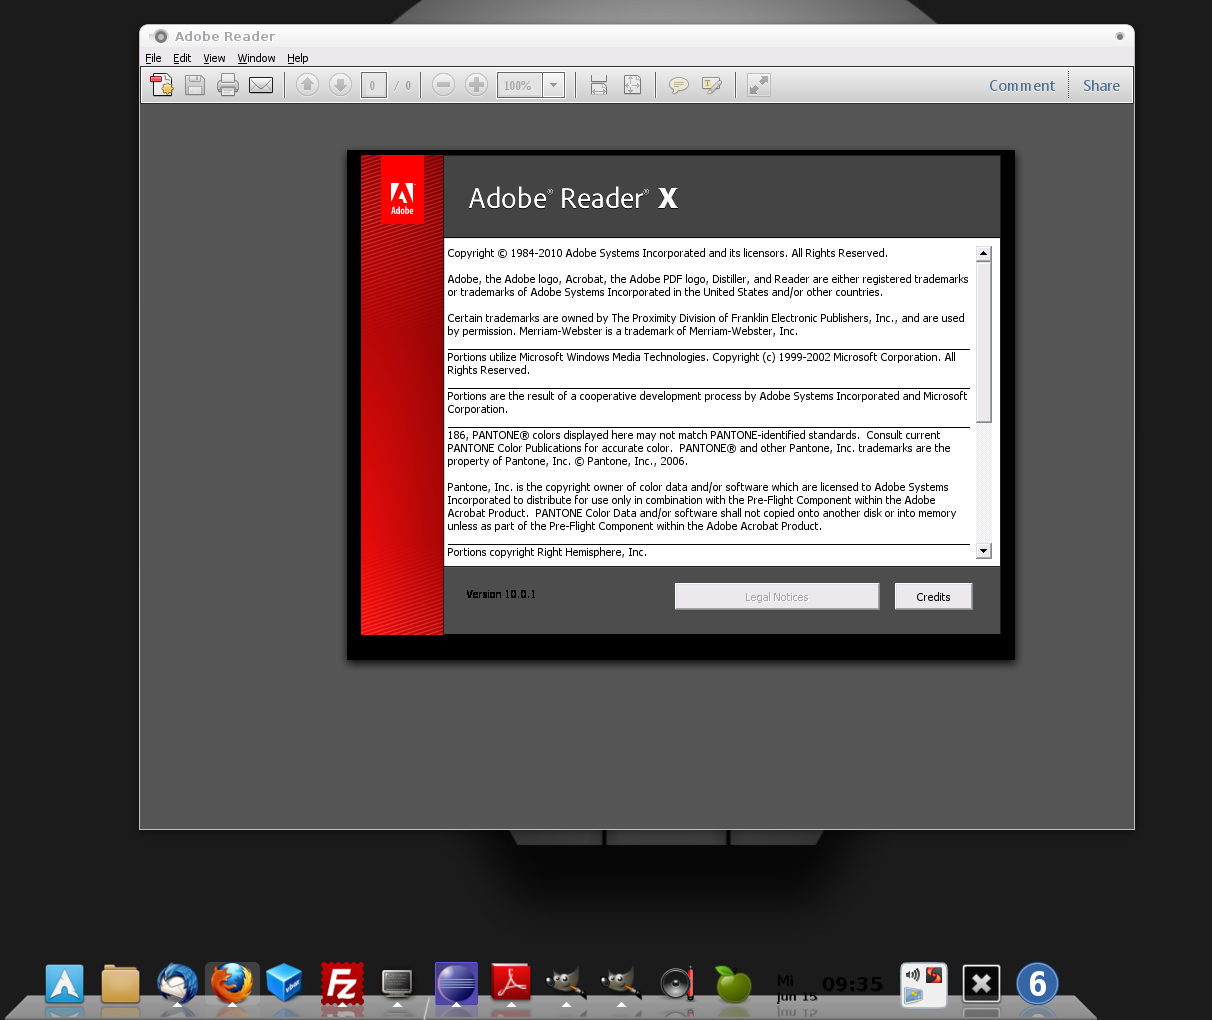
Task: Open the zoom percentage dropdown
Action: tap(552, 85)
